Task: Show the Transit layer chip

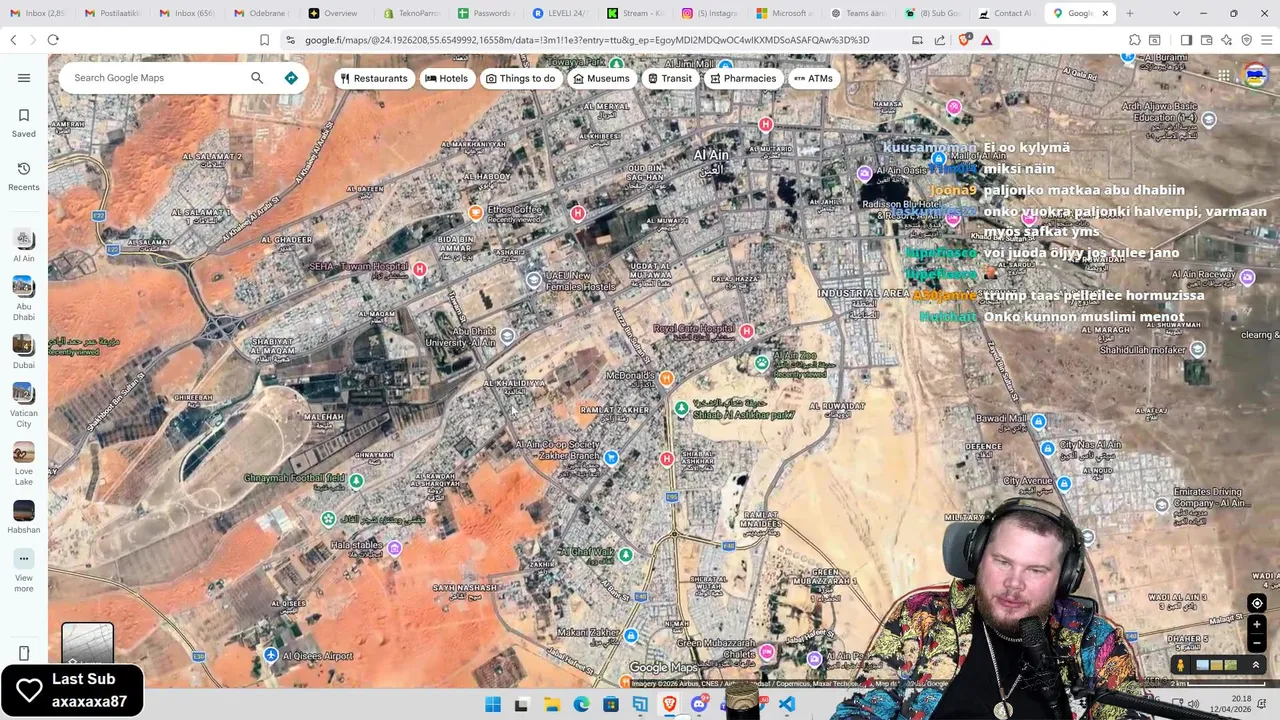Action: coord(669,78)
